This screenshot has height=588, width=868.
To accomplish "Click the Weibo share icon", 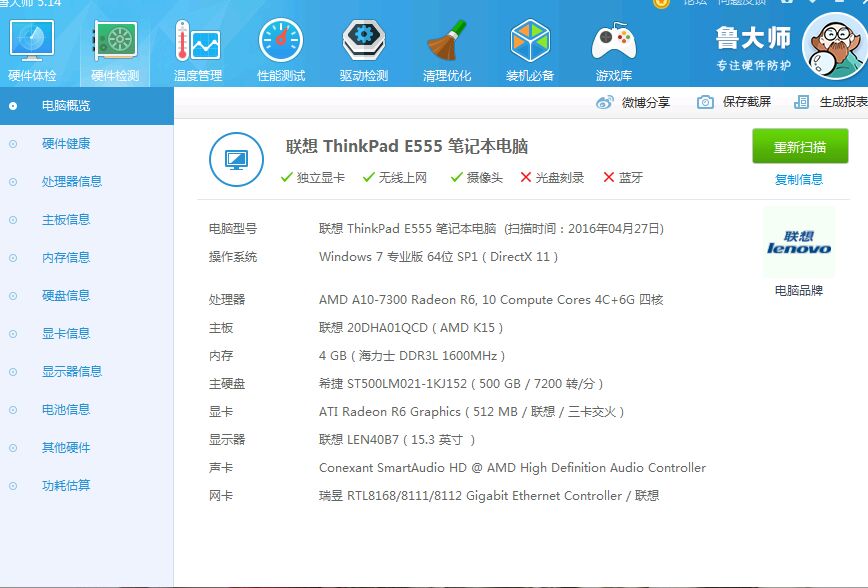I will 604,102.
